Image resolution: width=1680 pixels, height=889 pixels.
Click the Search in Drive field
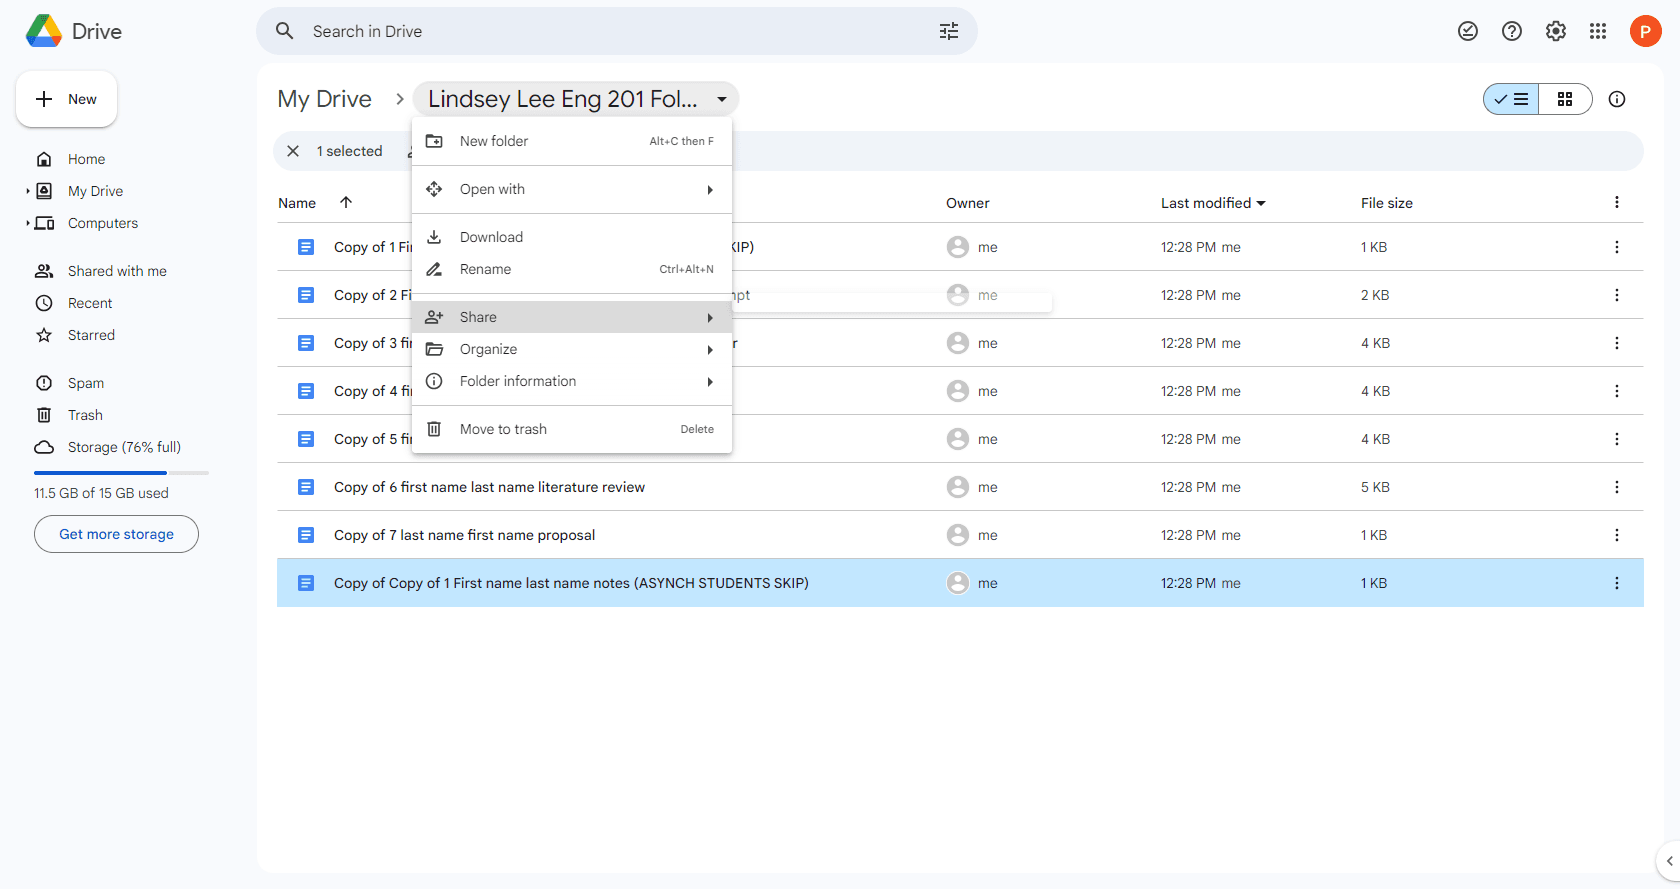(x=616, y=31)
